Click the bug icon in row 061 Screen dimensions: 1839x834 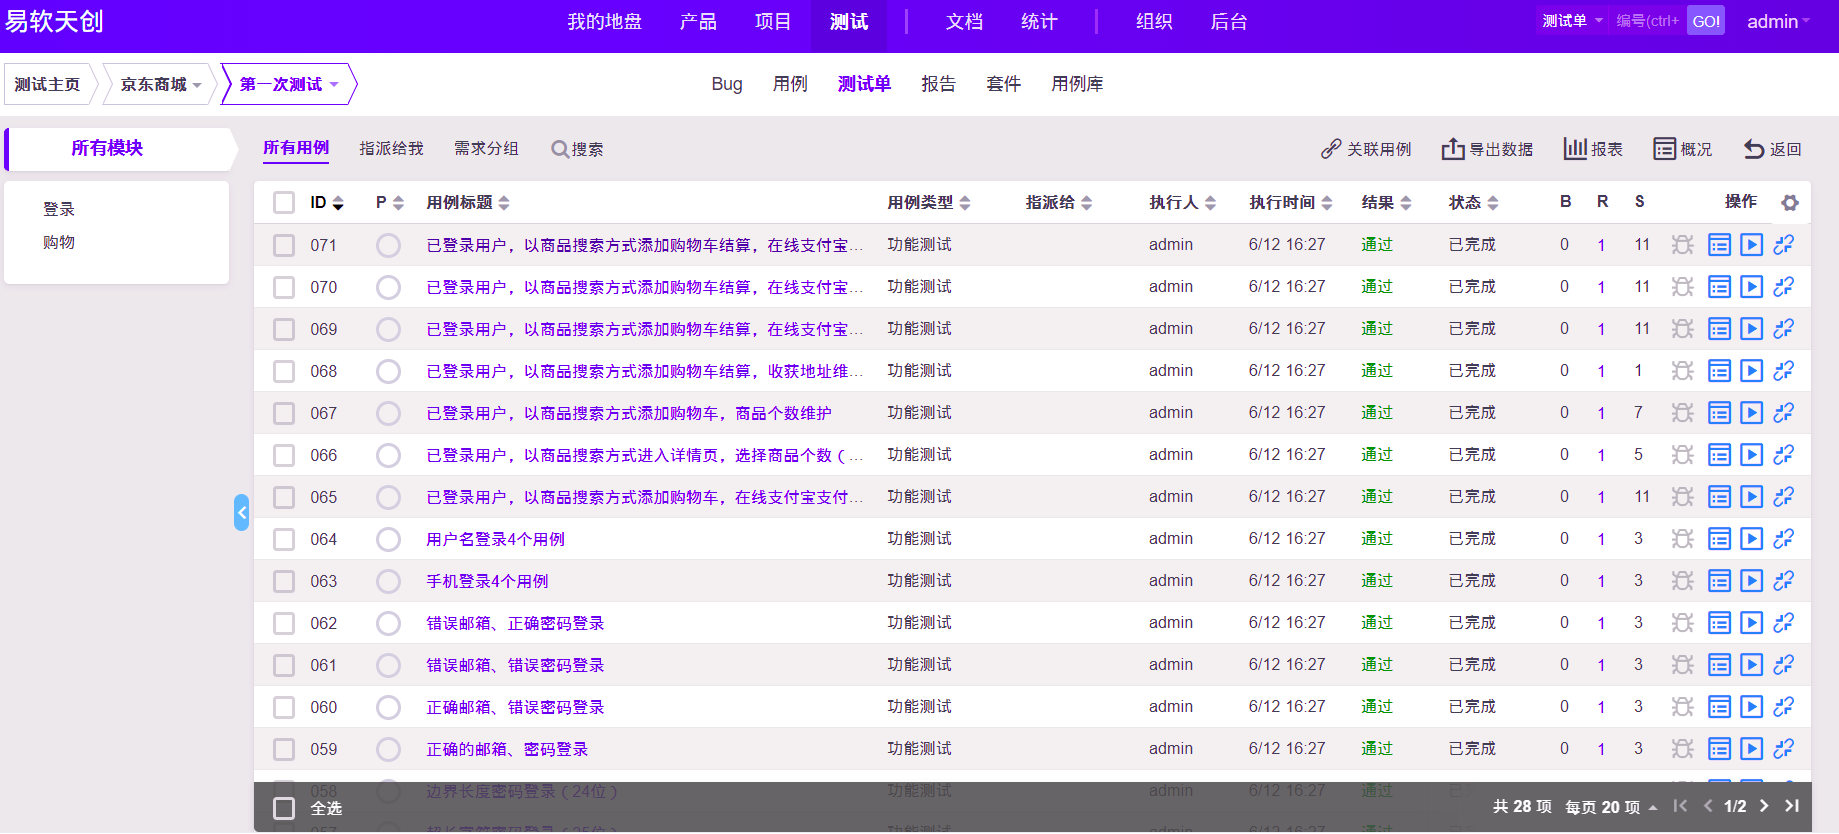pyautogui.click(x=1683, y=665)
